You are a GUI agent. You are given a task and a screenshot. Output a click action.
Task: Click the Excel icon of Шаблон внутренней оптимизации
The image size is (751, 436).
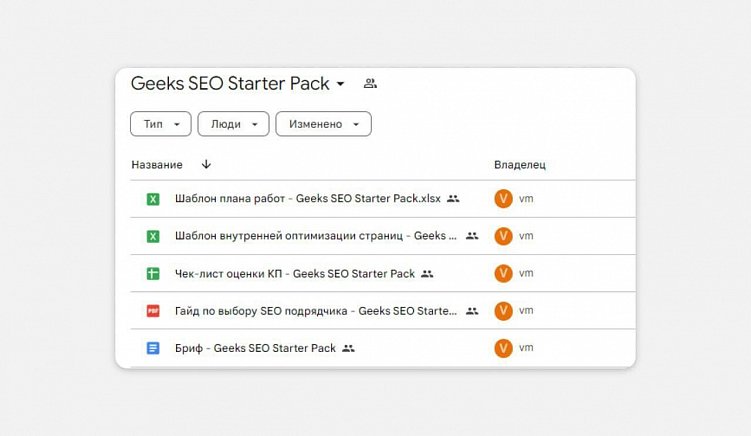[153, 236]
